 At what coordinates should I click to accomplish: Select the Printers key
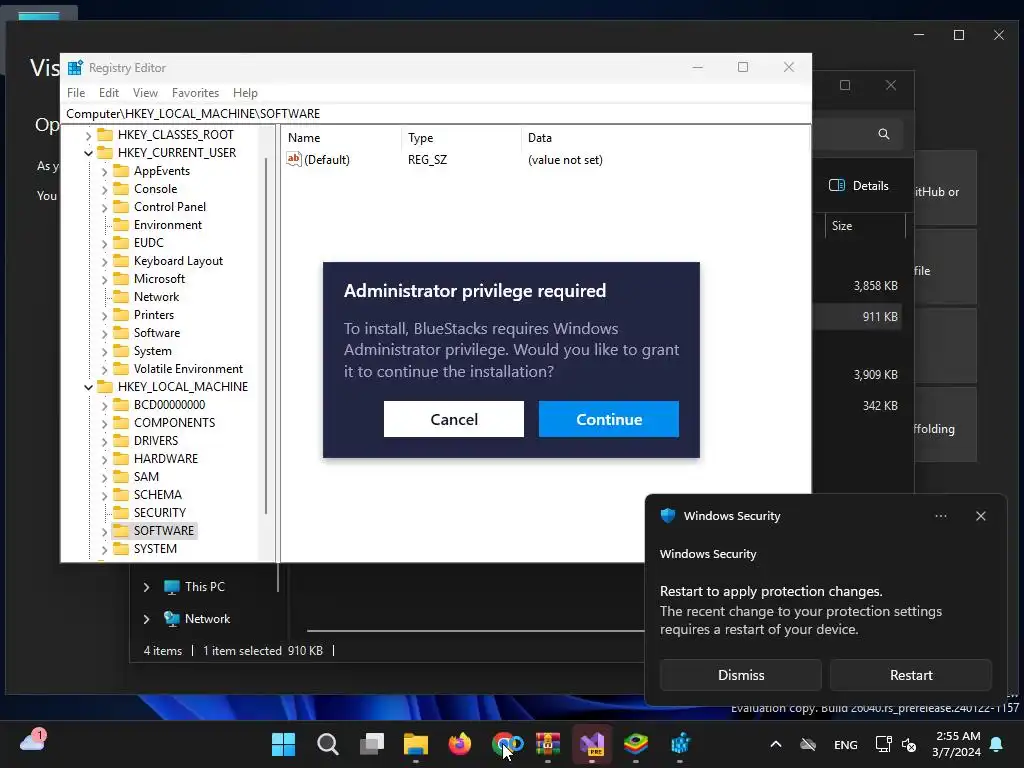click(153, 315)
